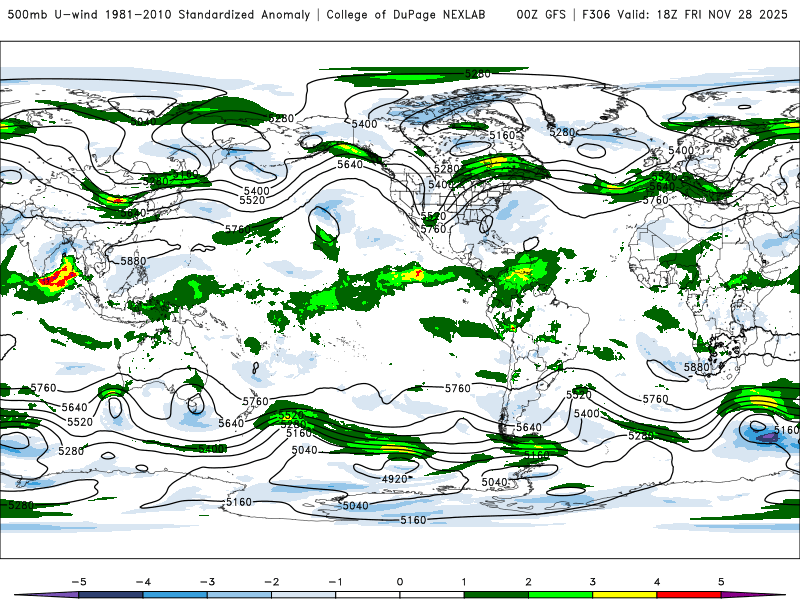
Task: Click the '-4' color bar tick label
Action: pos(143,582)
